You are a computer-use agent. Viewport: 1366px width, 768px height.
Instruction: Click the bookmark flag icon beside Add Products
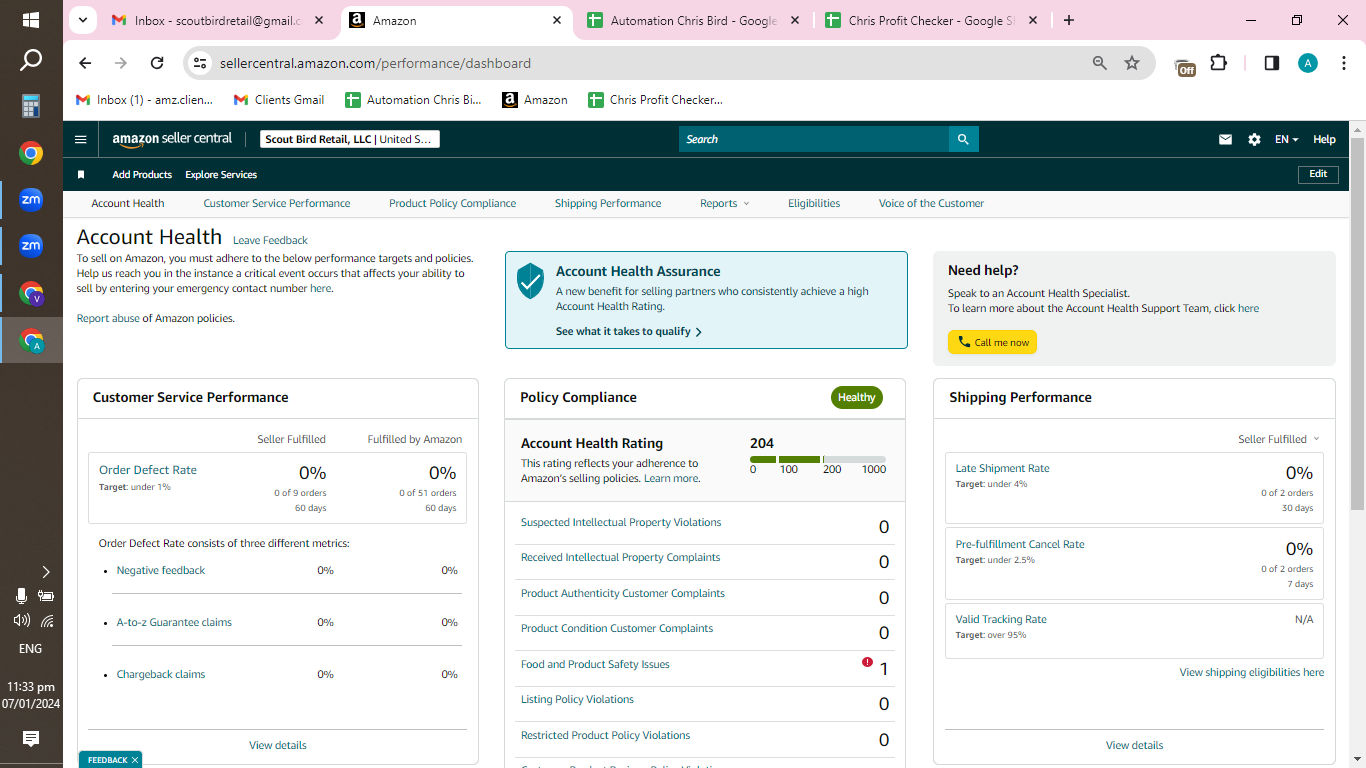coord(81,175)
